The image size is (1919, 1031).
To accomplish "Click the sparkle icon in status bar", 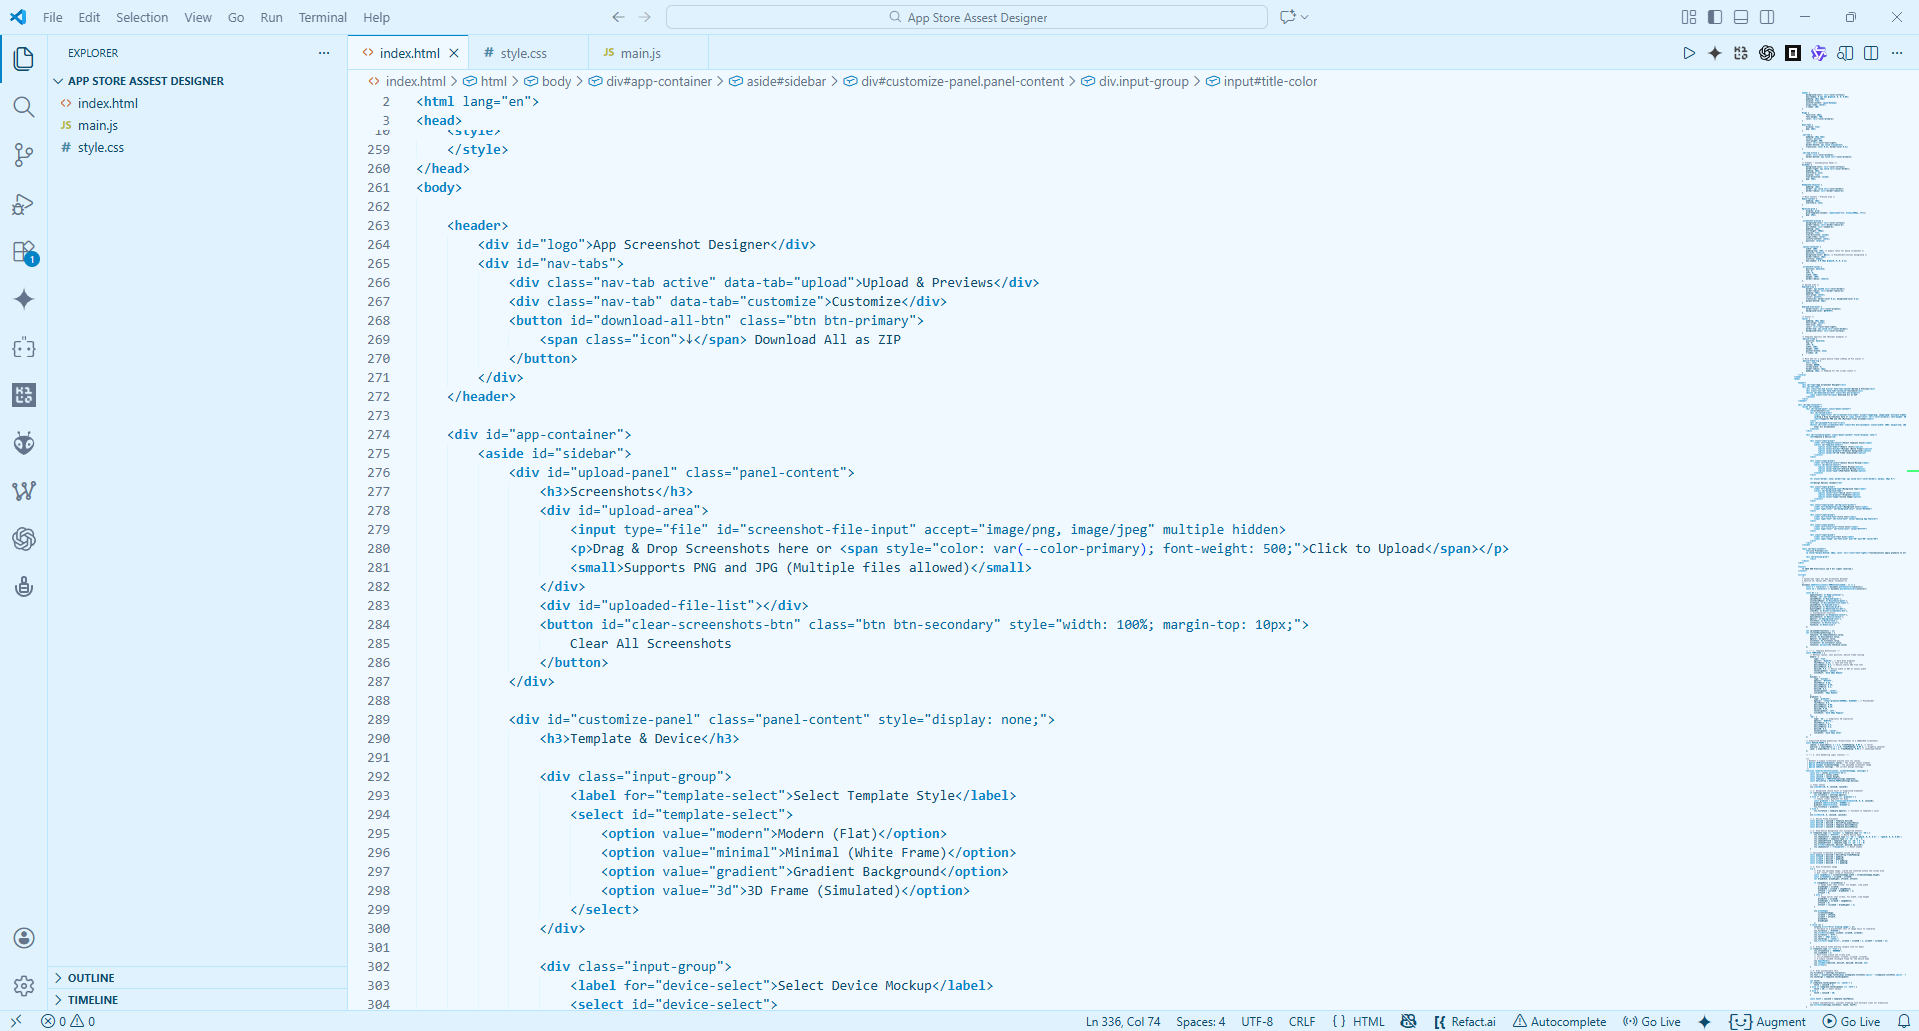I will click(1705, 1021).
